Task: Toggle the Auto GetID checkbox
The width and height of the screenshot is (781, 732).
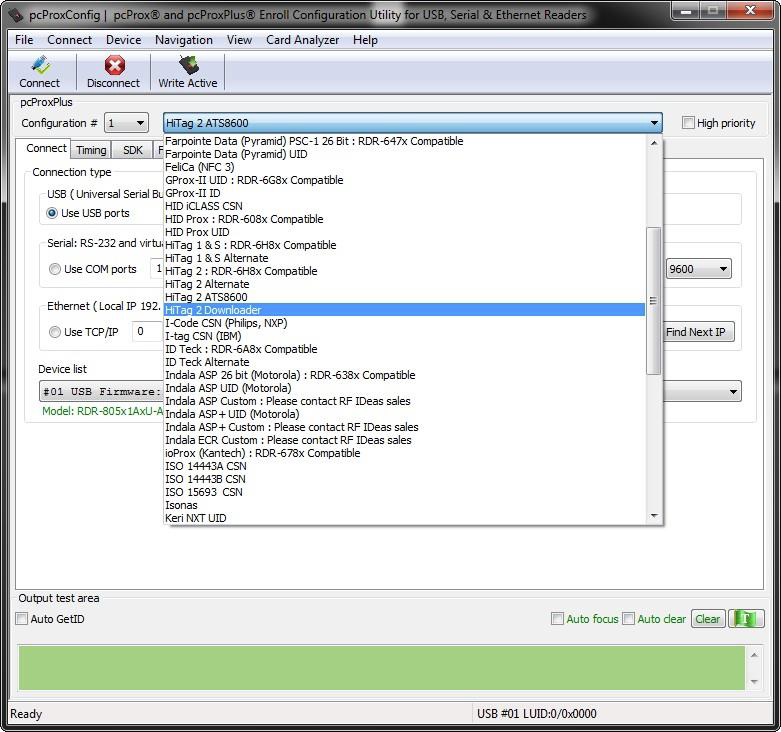Action: pos(22,619)
